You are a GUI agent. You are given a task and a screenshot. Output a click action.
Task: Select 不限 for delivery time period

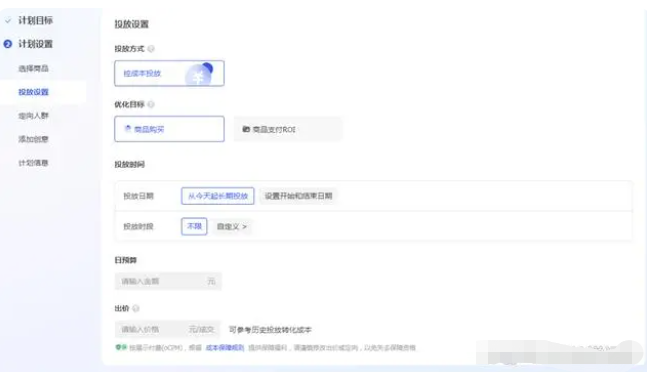[194, 226]
